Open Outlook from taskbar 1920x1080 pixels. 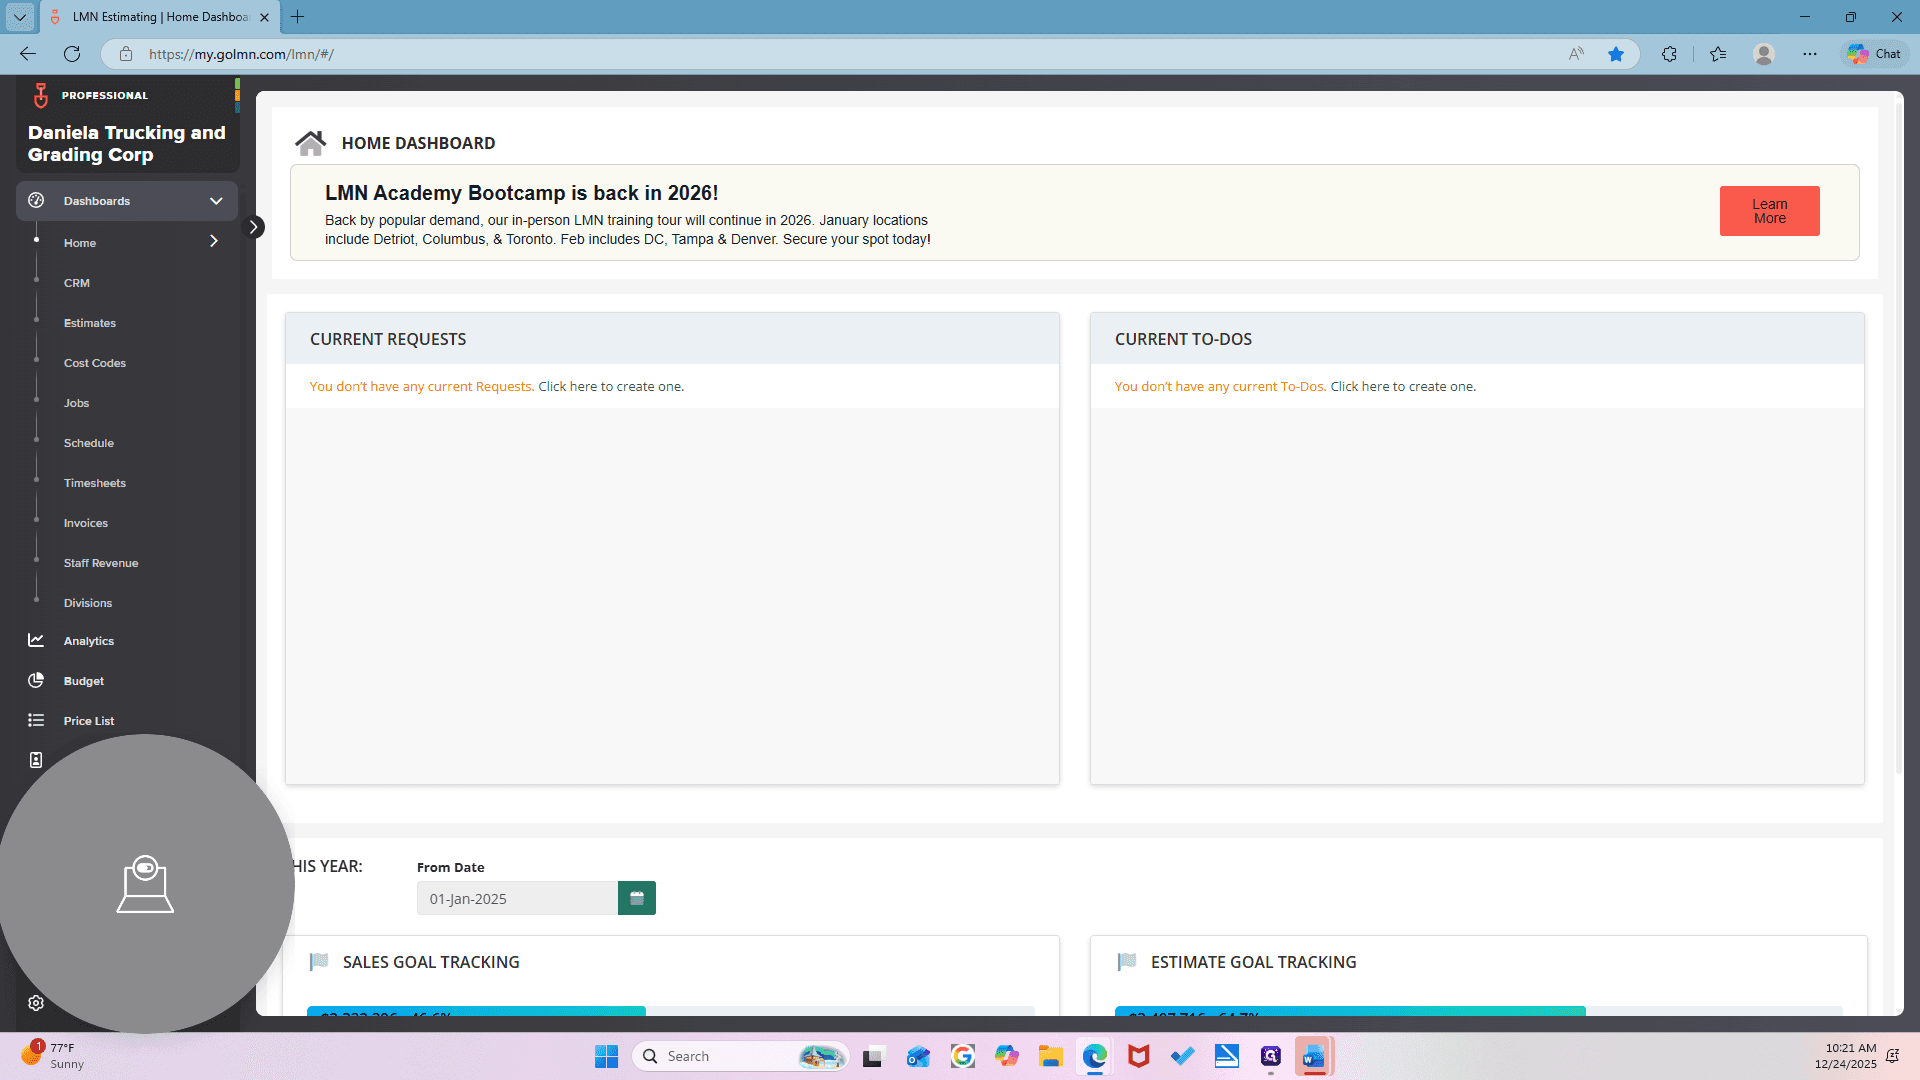tap(918, 1056)
